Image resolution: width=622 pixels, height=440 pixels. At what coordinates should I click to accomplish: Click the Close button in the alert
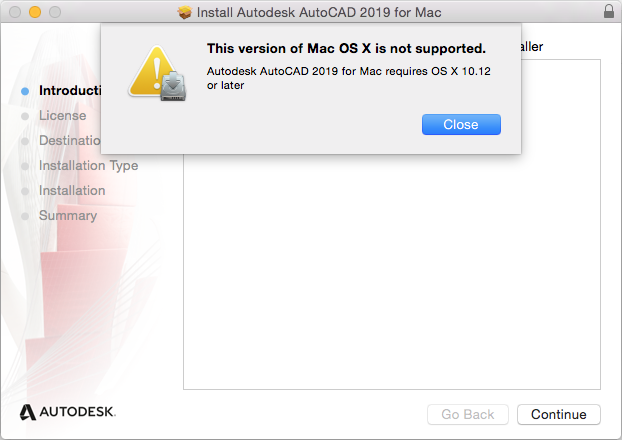pyautogui.click(x=461, y=125)
